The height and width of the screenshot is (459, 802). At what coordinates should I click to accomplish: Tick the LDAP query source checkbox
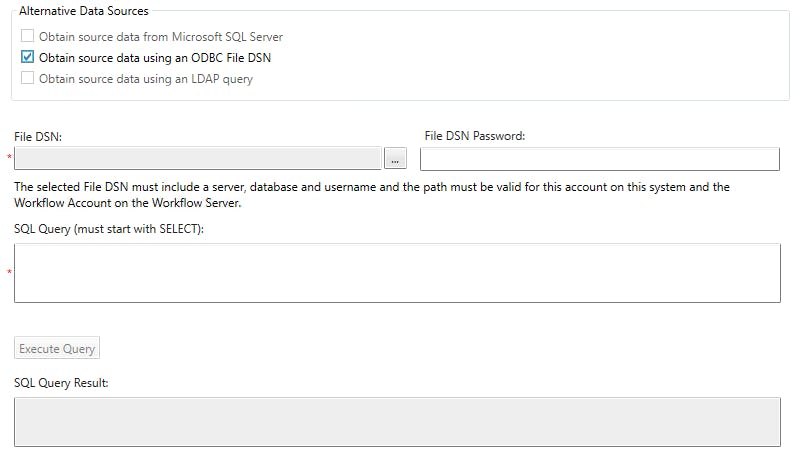click(x=28, y=78)
